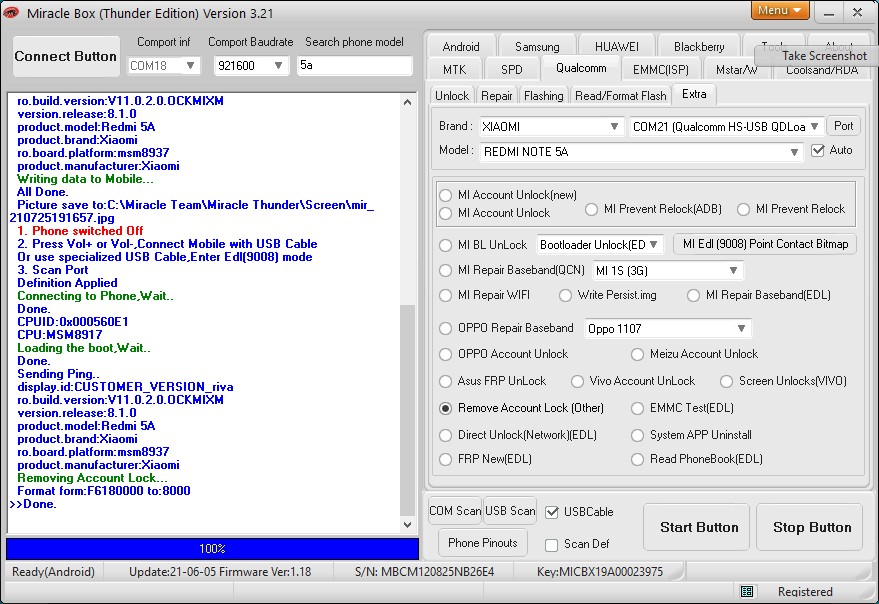
Task: Click the status bar grid icon beside Registered
Action: click(747, 591)
